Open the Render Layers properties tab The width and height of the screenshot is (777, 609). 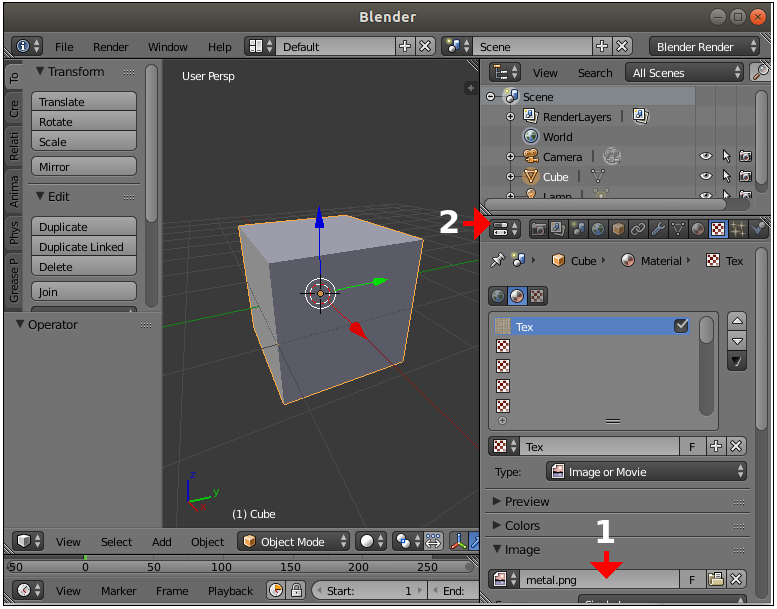pos(558,229)
